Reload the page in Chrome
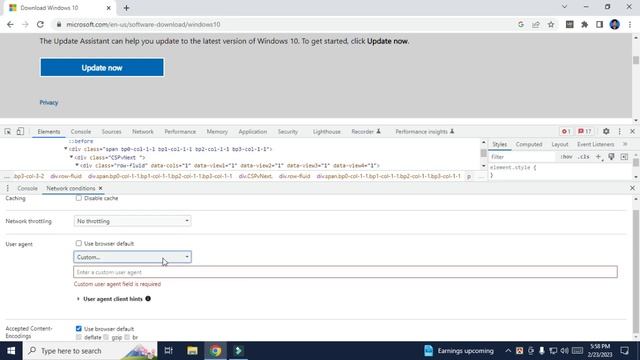640x360 pixels. 40,24
